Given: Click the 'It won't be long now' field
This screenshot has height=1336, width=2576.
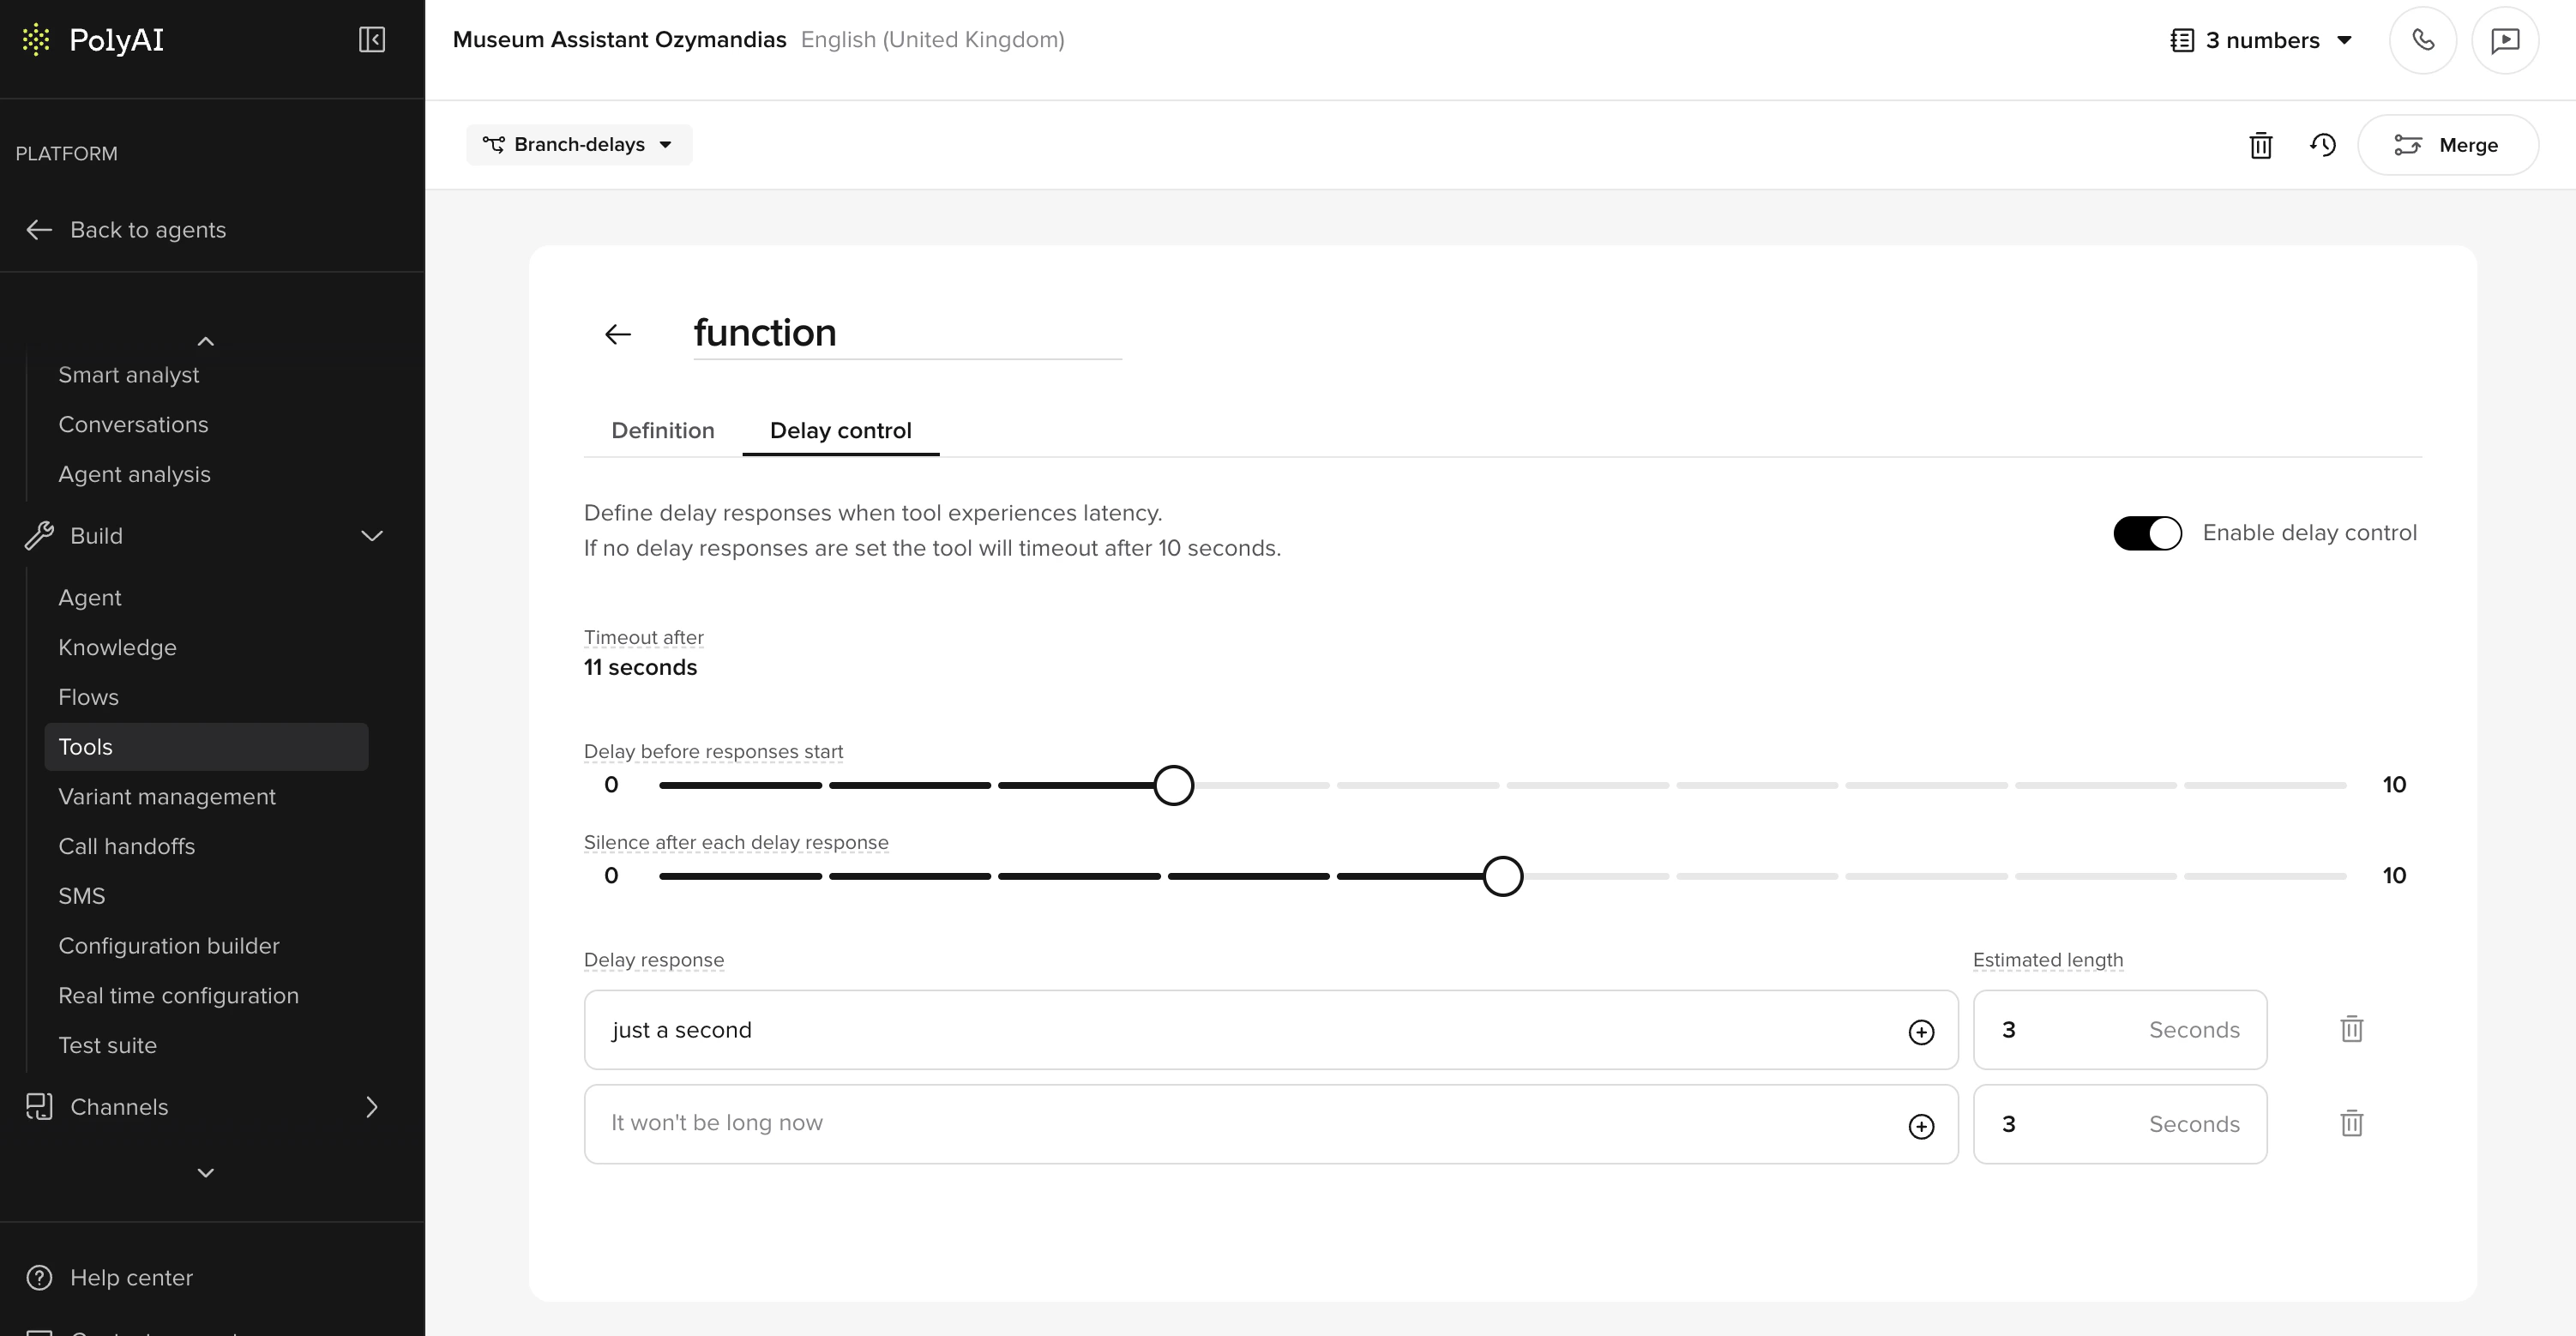Looking at the screenshot, I should pos(1240,1124).
